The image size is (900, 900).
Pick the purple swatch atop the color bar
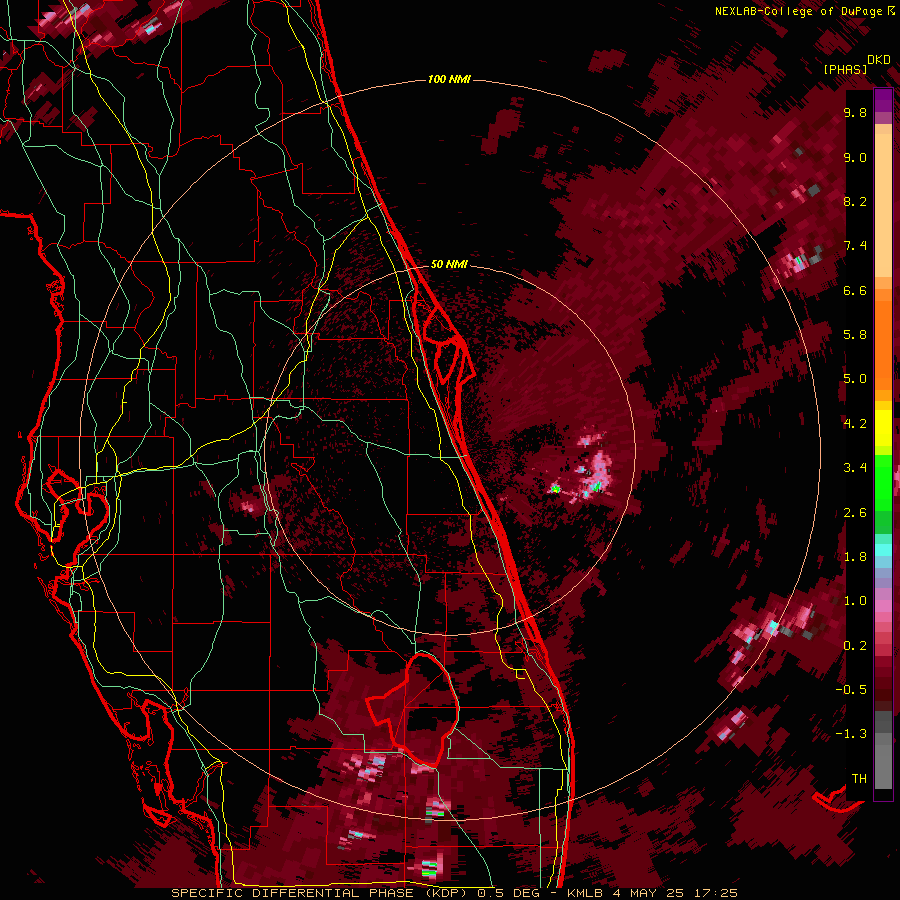(x=883, y=100)
